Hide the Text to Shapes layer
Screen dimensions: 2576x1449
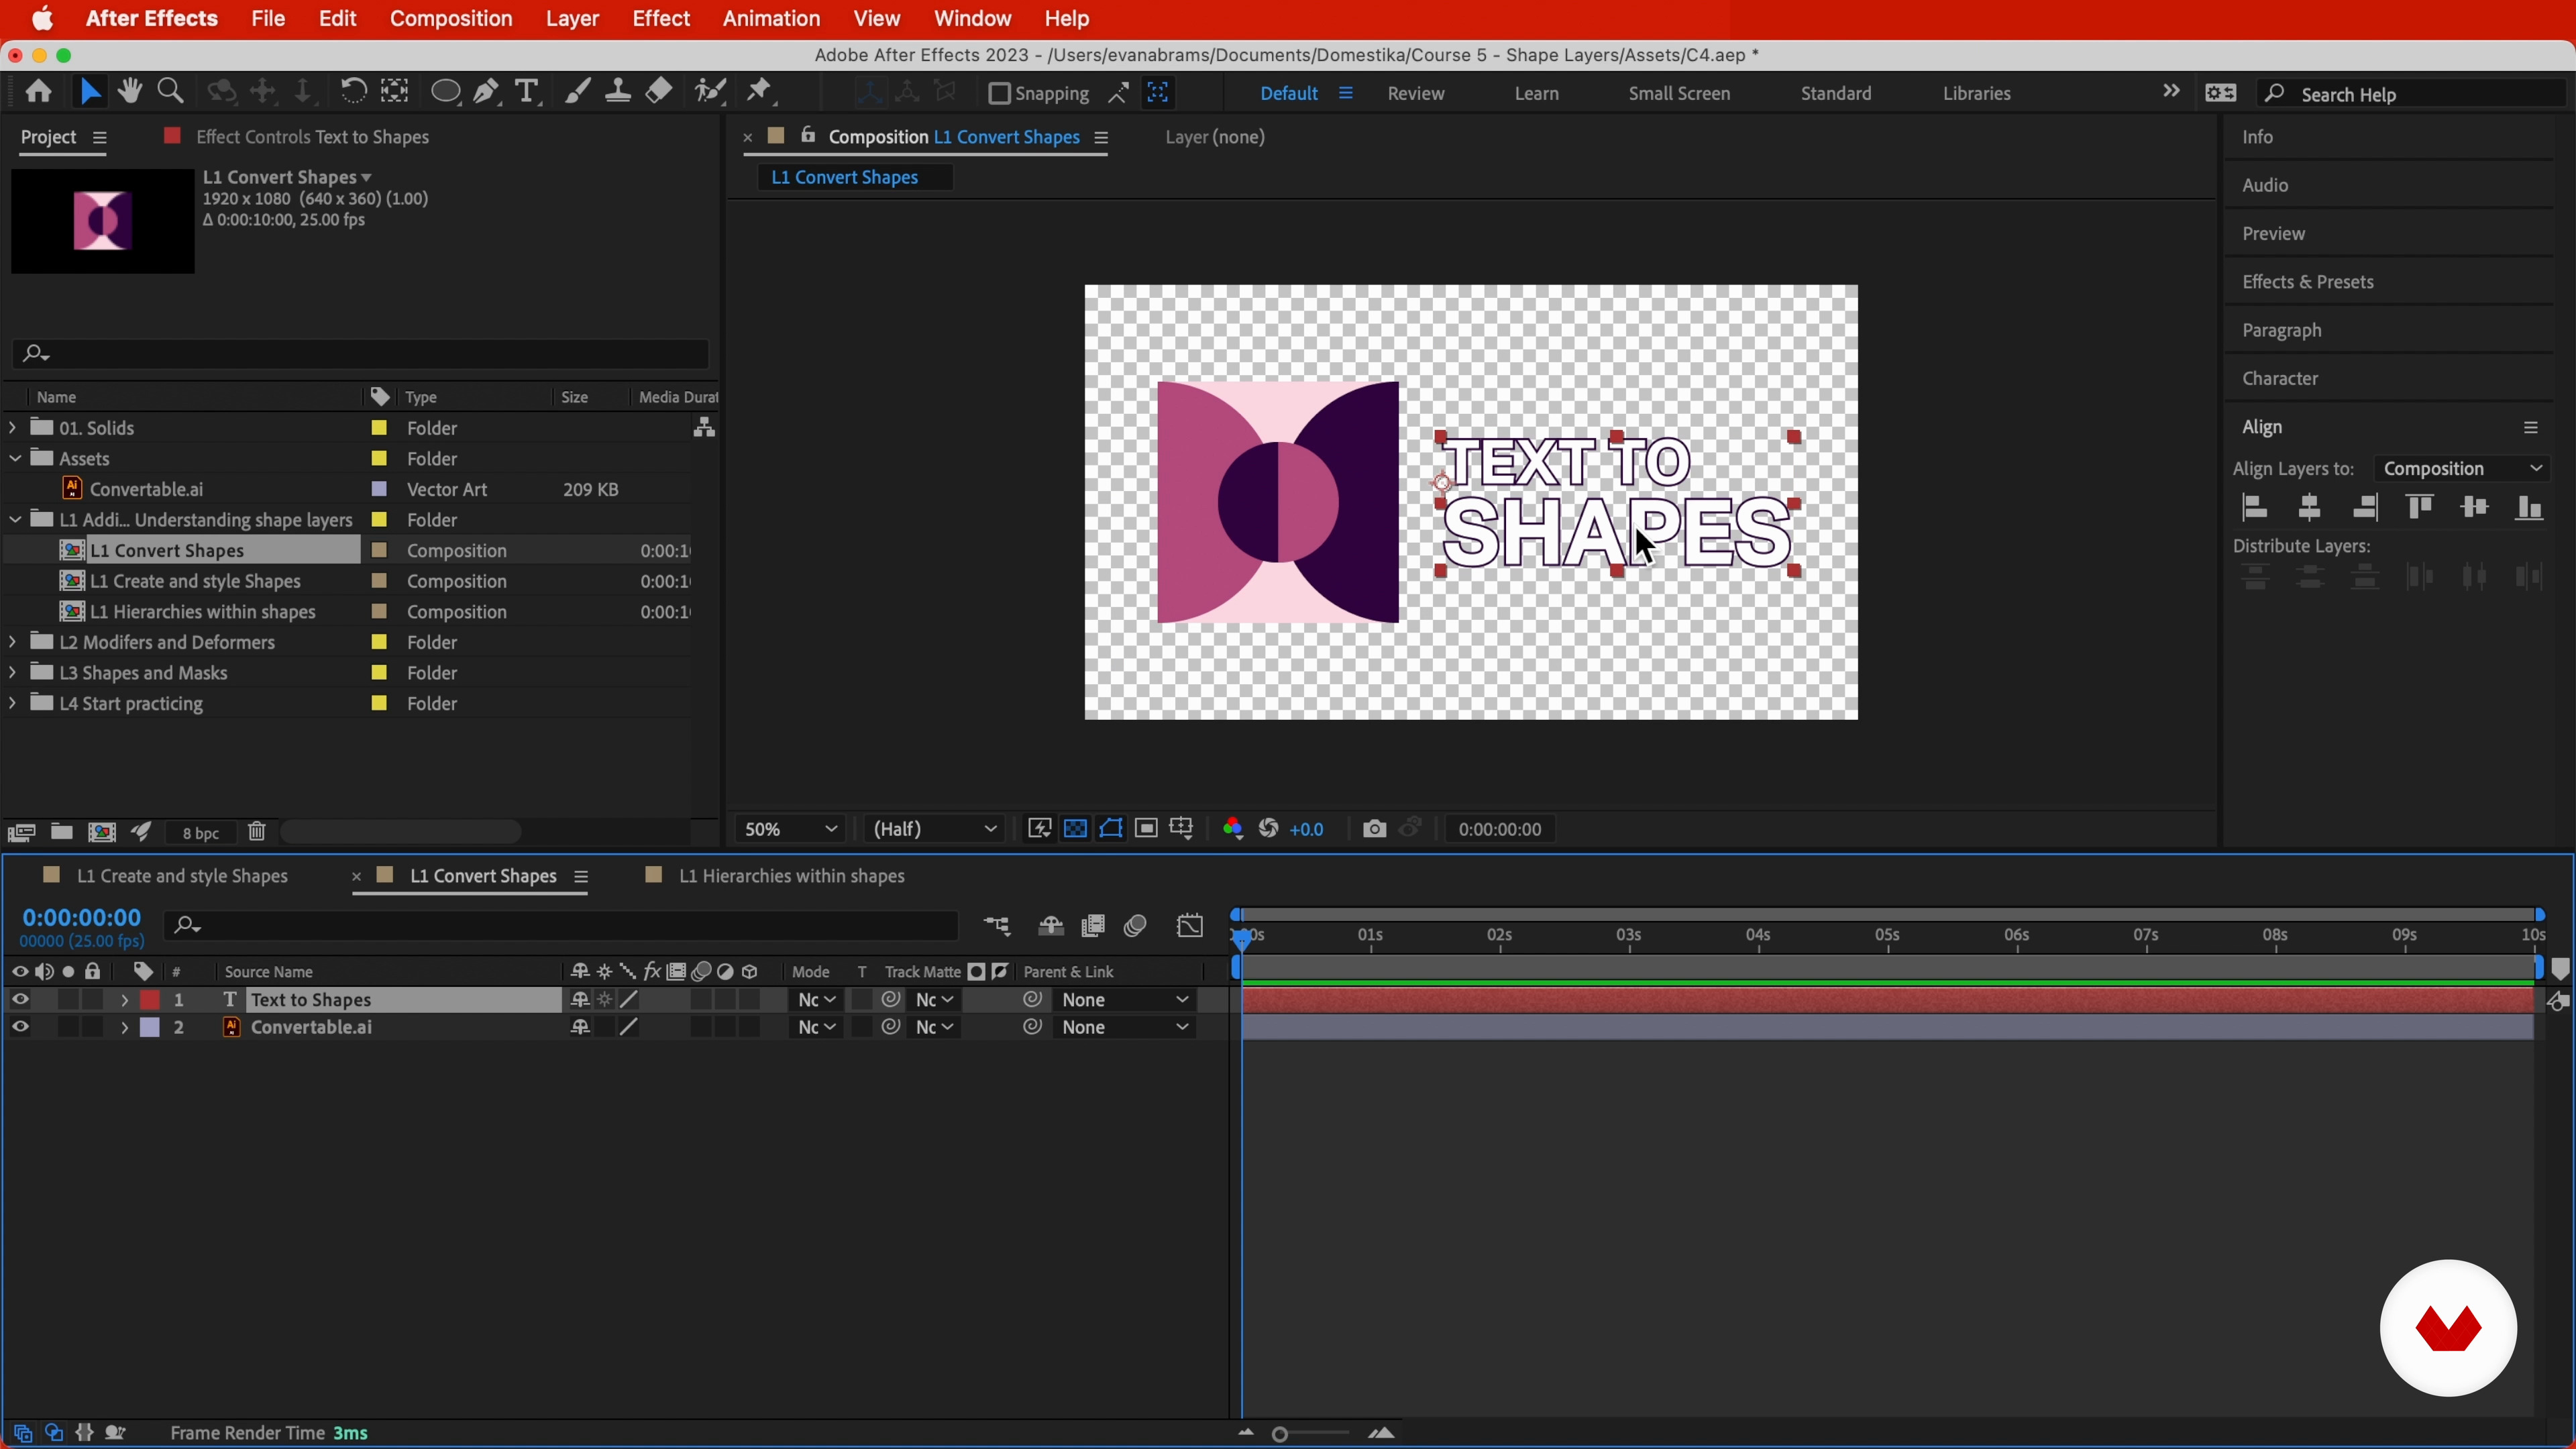20,1000
